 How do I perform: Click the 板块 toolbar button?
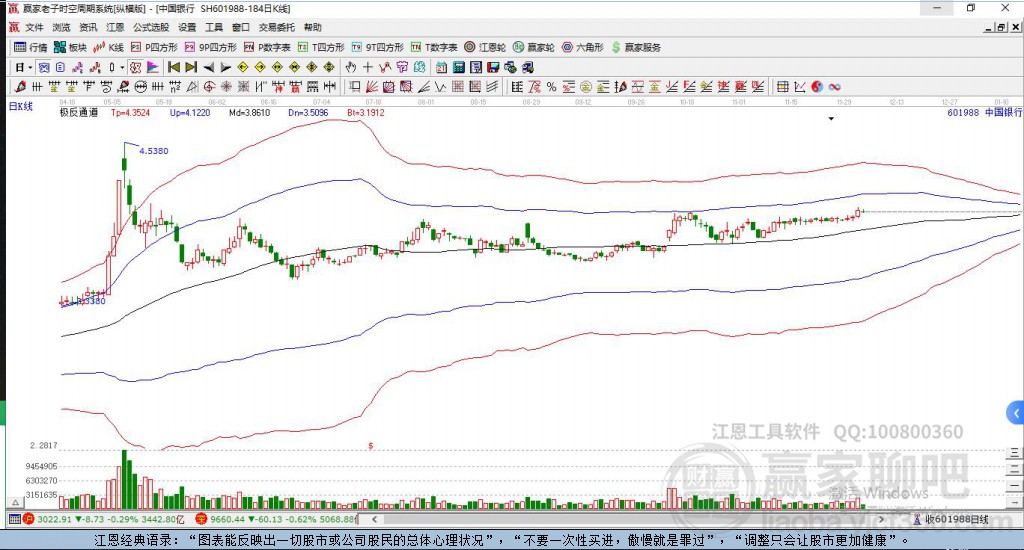pos(71,47)
